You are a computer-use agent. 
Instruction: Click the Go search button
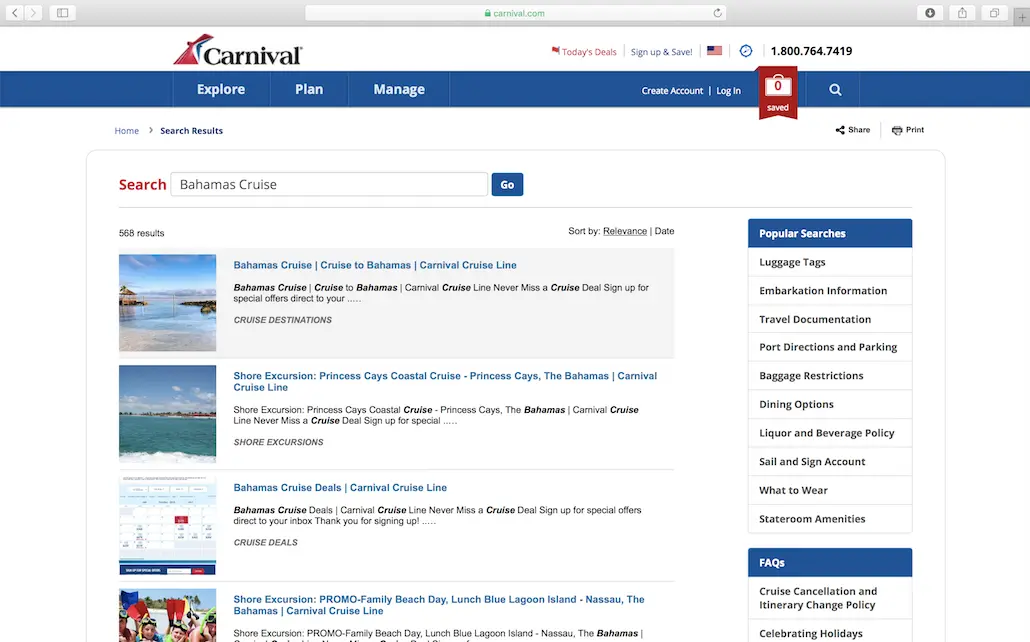coord(507,185)
